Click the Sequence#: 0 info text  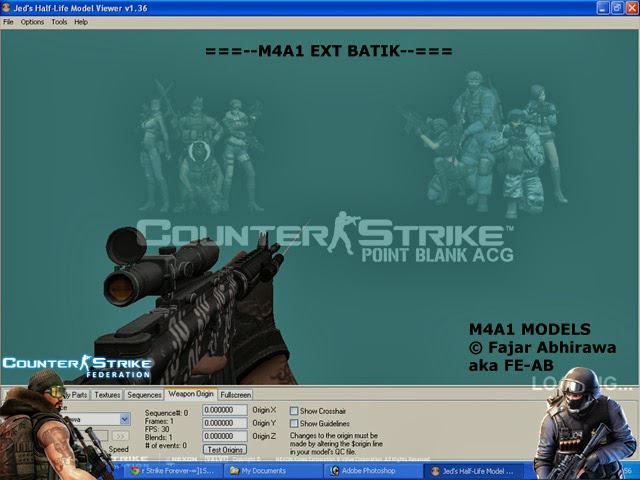click(167, 413)
